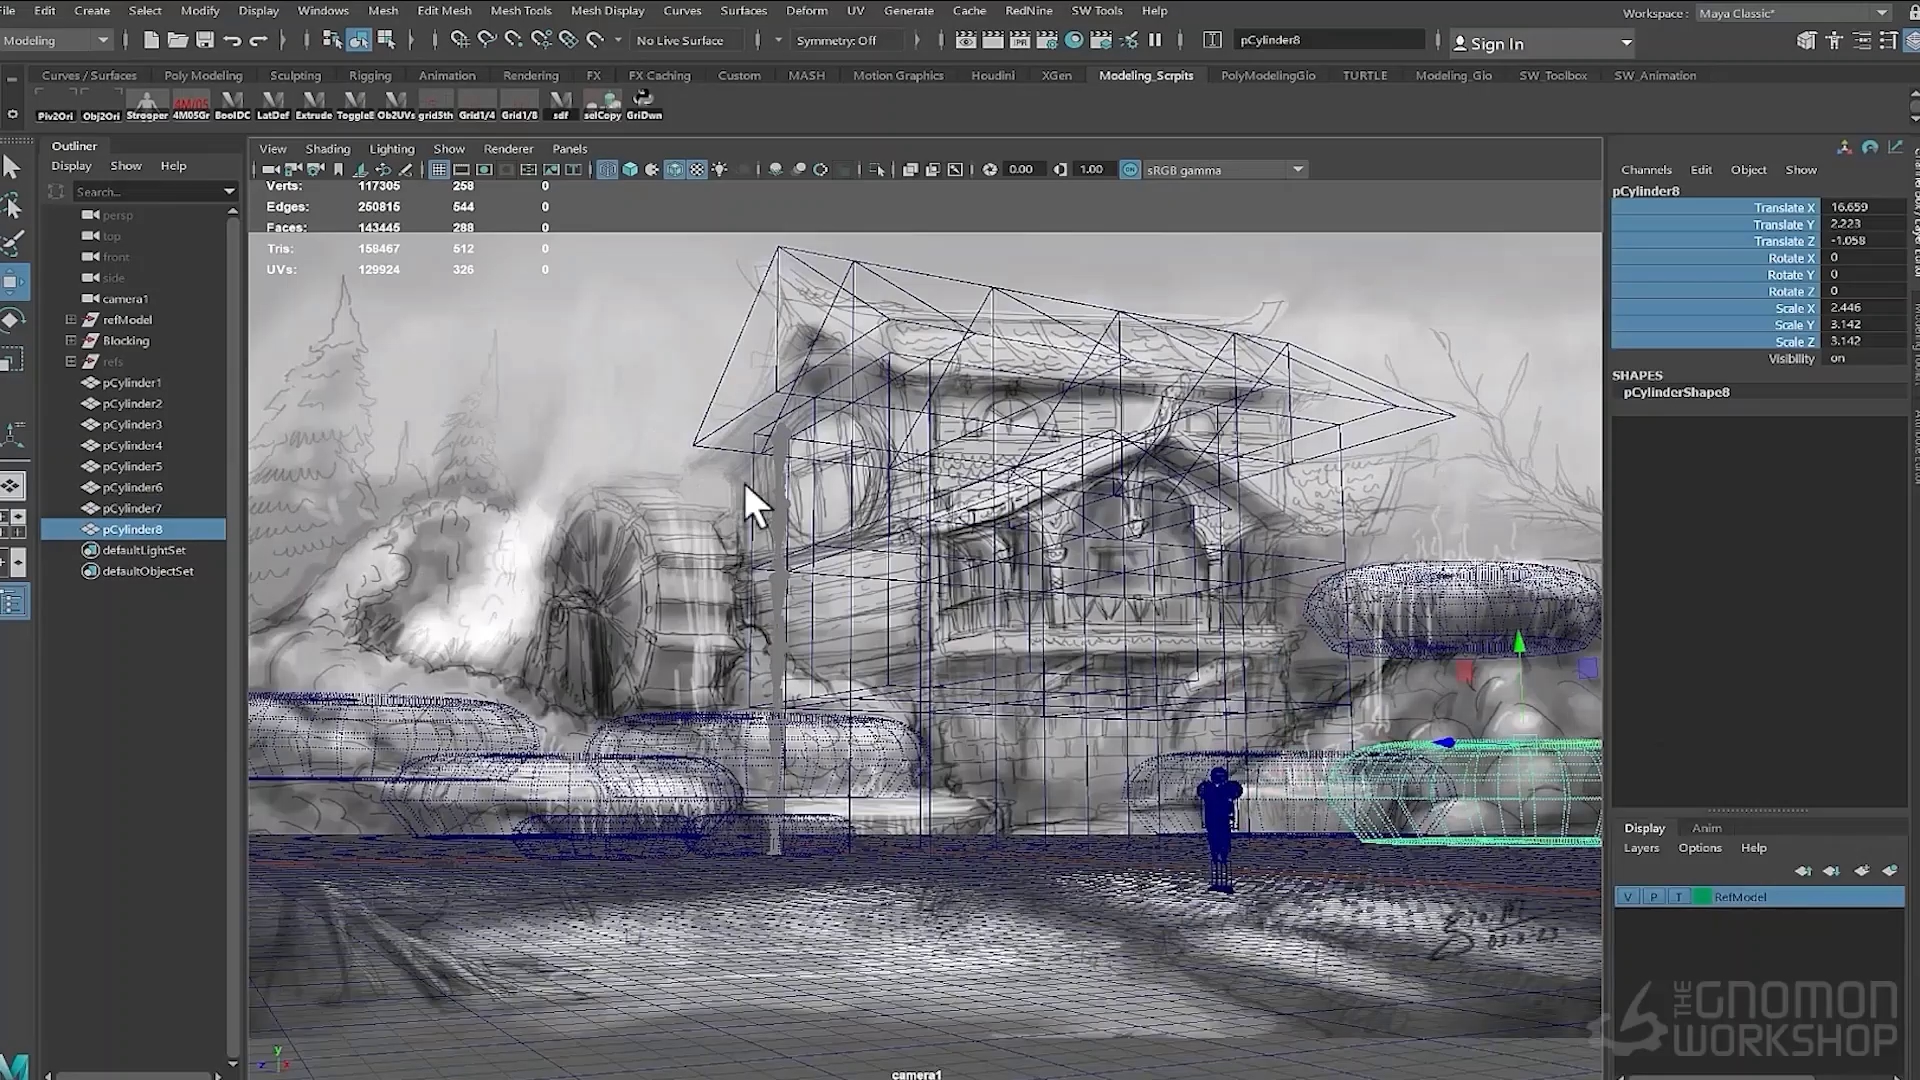Screen dimensions: 1920x1080
Task: Open the sRGB gamma dropdown
Action: click(x=1297, y=169)
